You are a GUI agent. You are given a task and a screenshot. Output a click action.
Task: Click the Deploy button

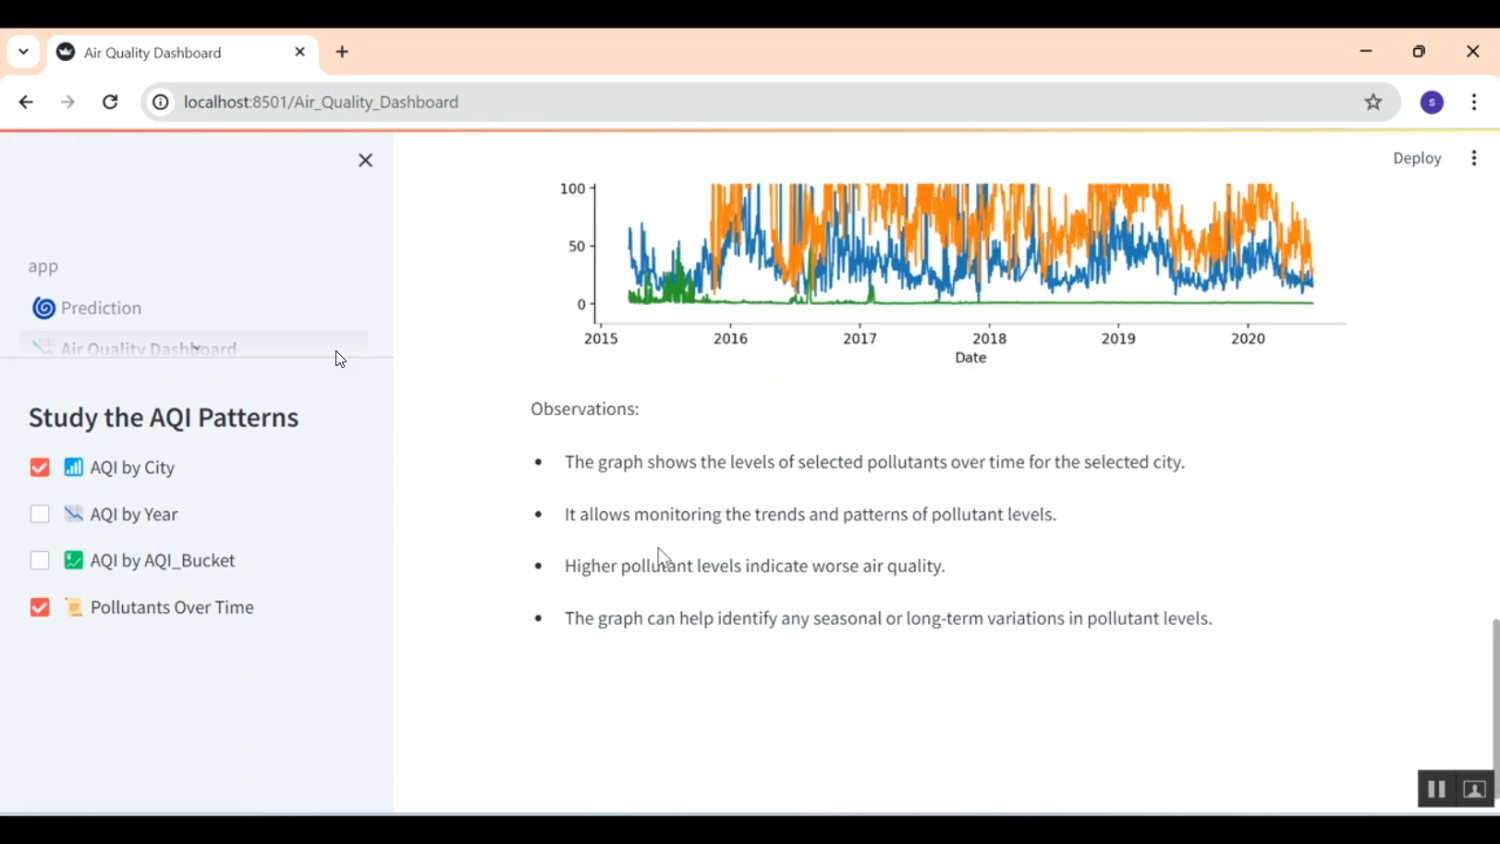pos(1416,158)
